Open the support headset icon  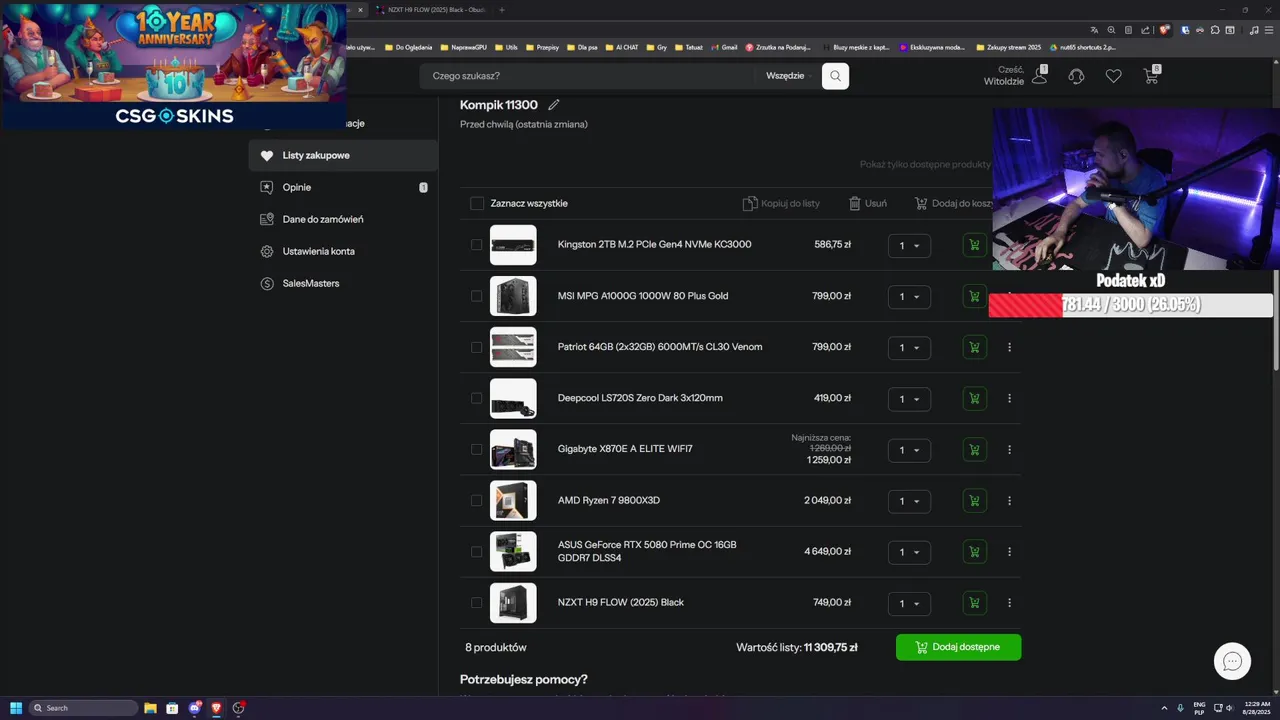pyautogui.click(x=1076, y=76)
